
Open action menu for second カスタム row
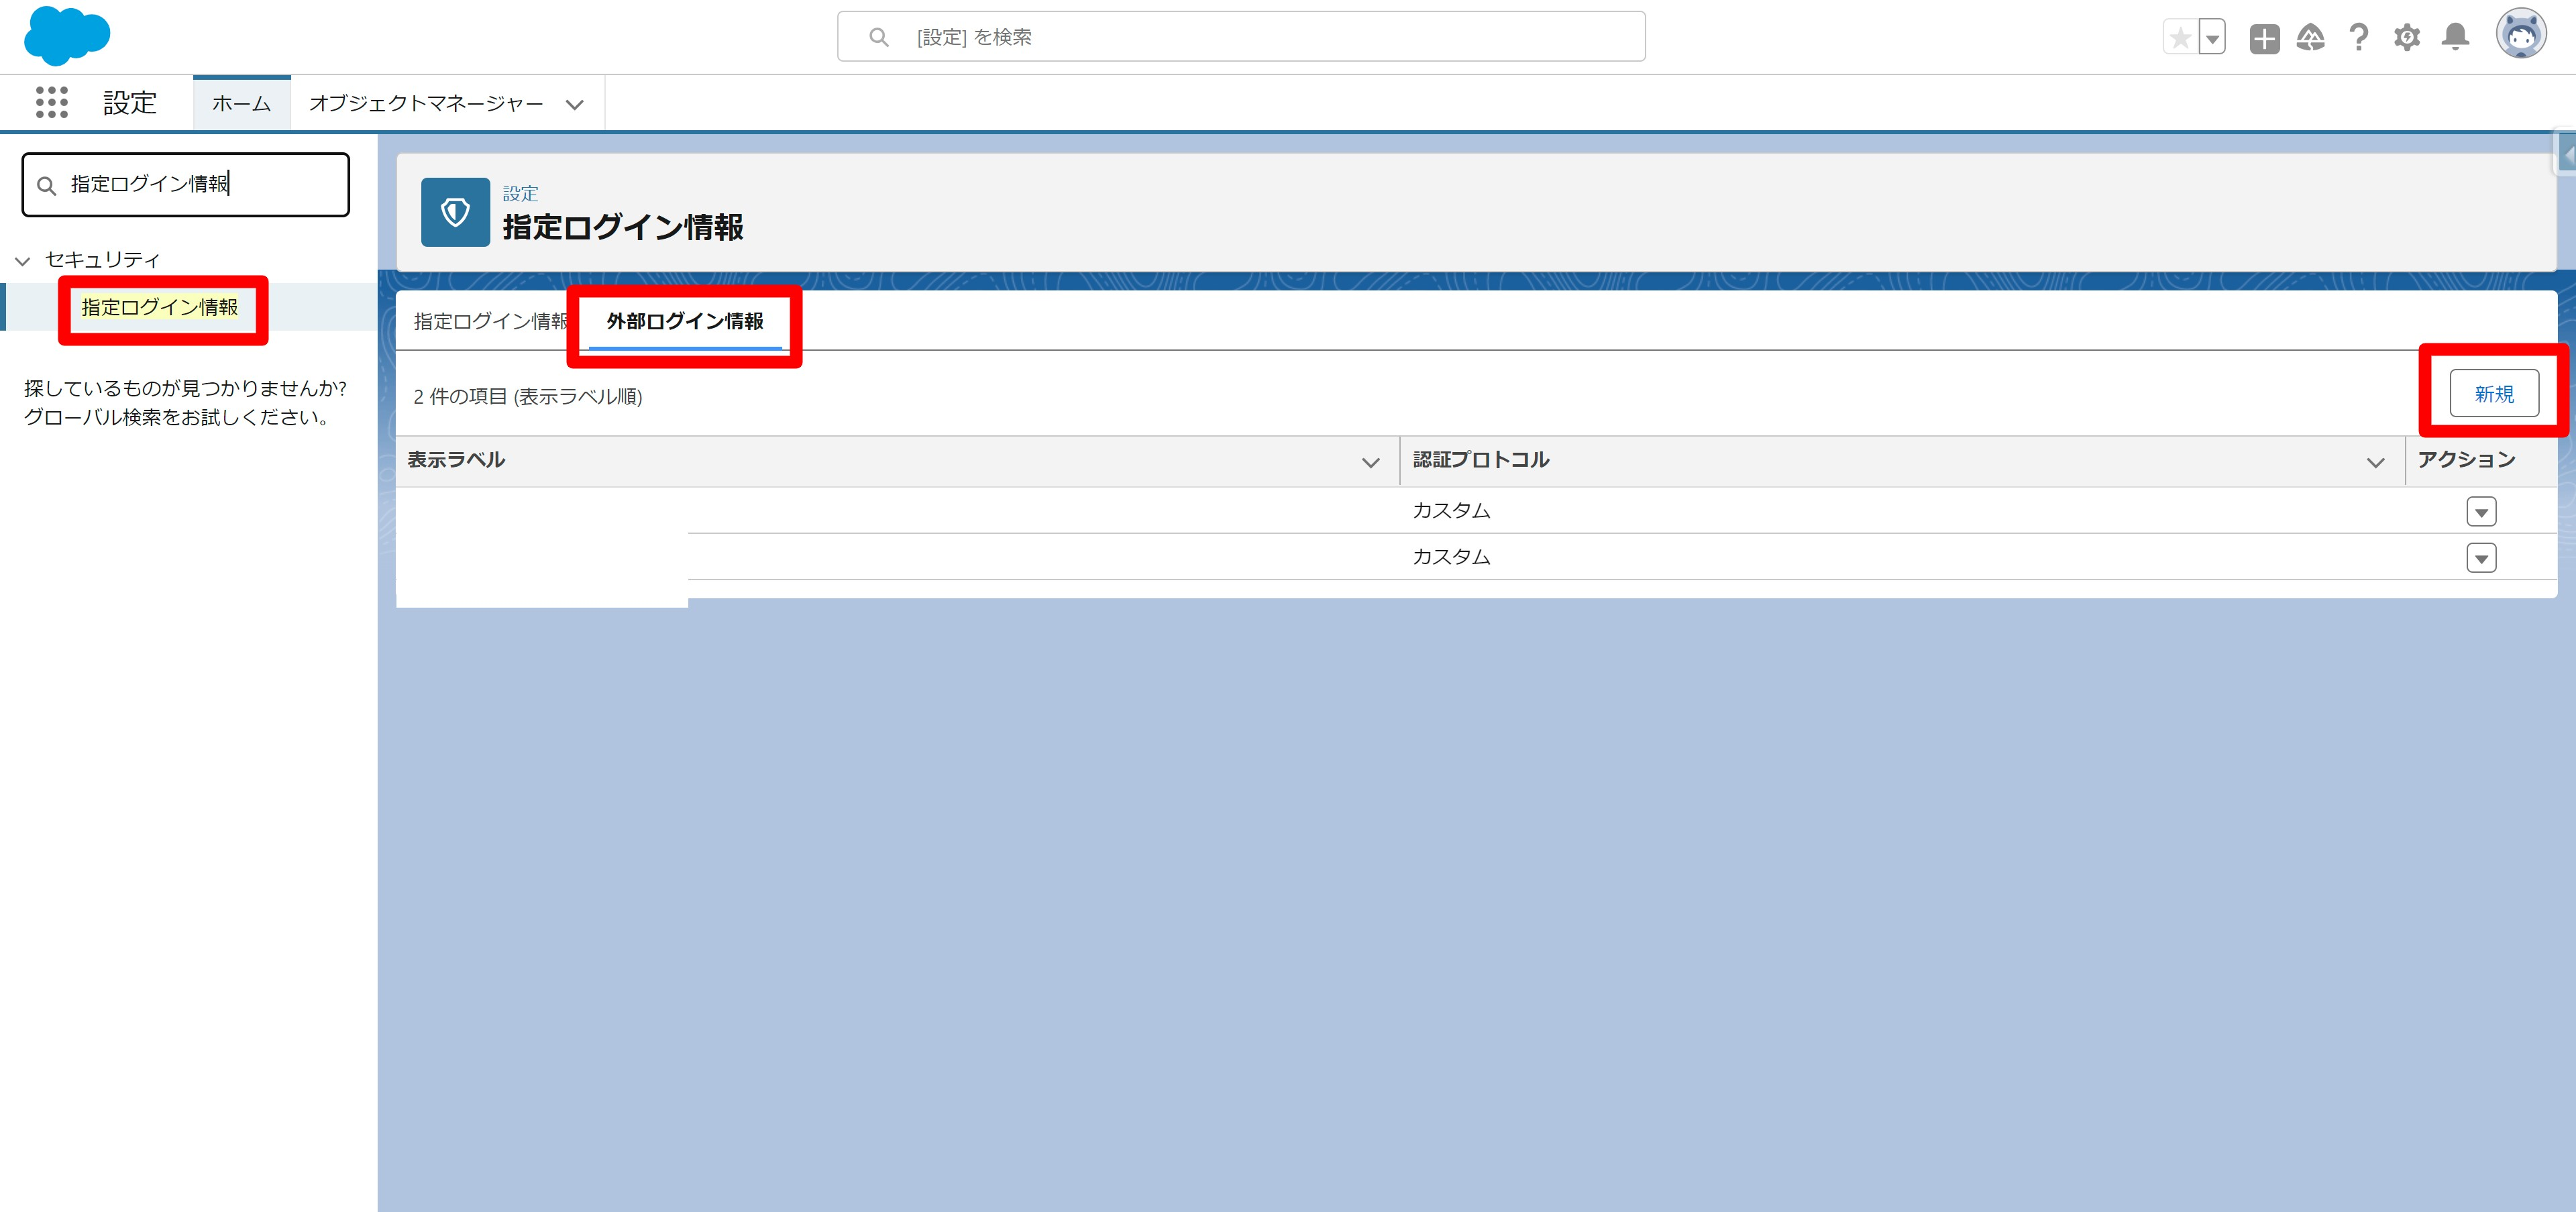[x=2481, y=558]
